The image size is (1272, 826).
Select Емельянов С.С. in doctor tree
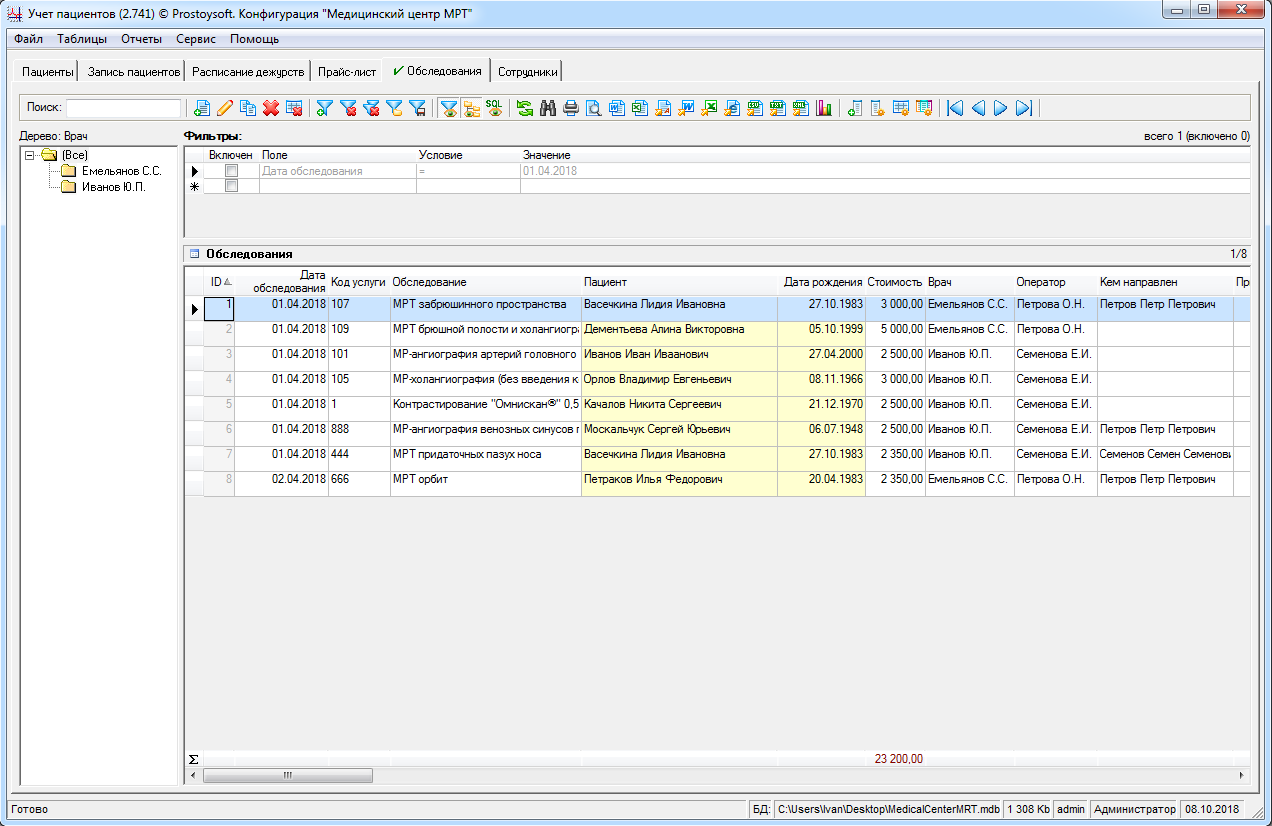click(121, 171)
